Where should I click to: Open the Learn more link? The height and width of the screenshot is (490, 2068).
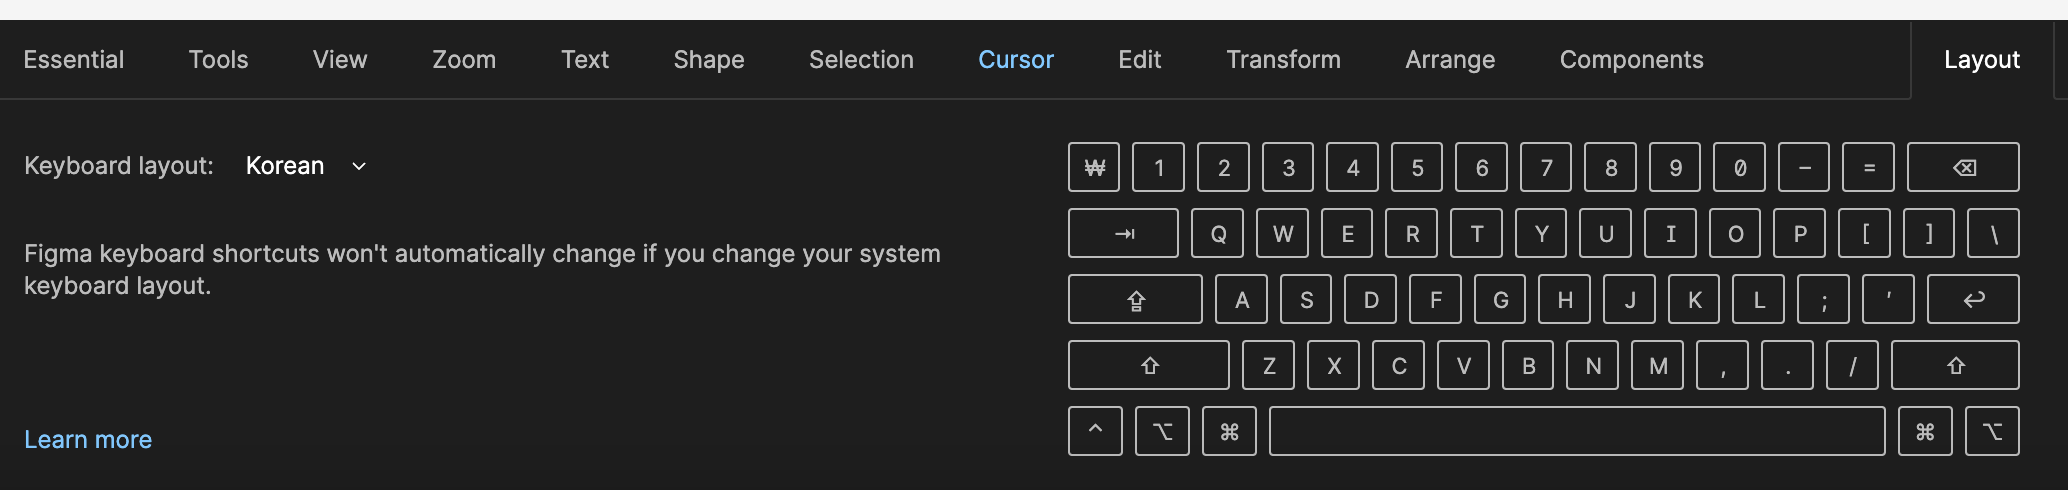pyautogui.click(x=88, y=439)
